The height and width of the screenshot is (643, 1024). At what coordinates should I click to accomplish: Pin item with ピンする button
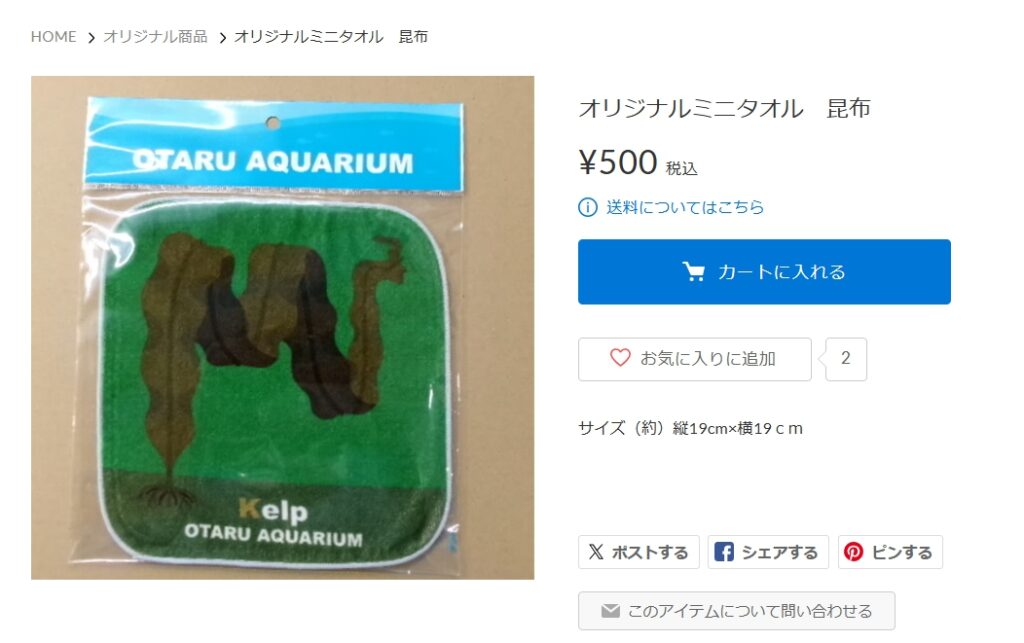click(890, 552)
